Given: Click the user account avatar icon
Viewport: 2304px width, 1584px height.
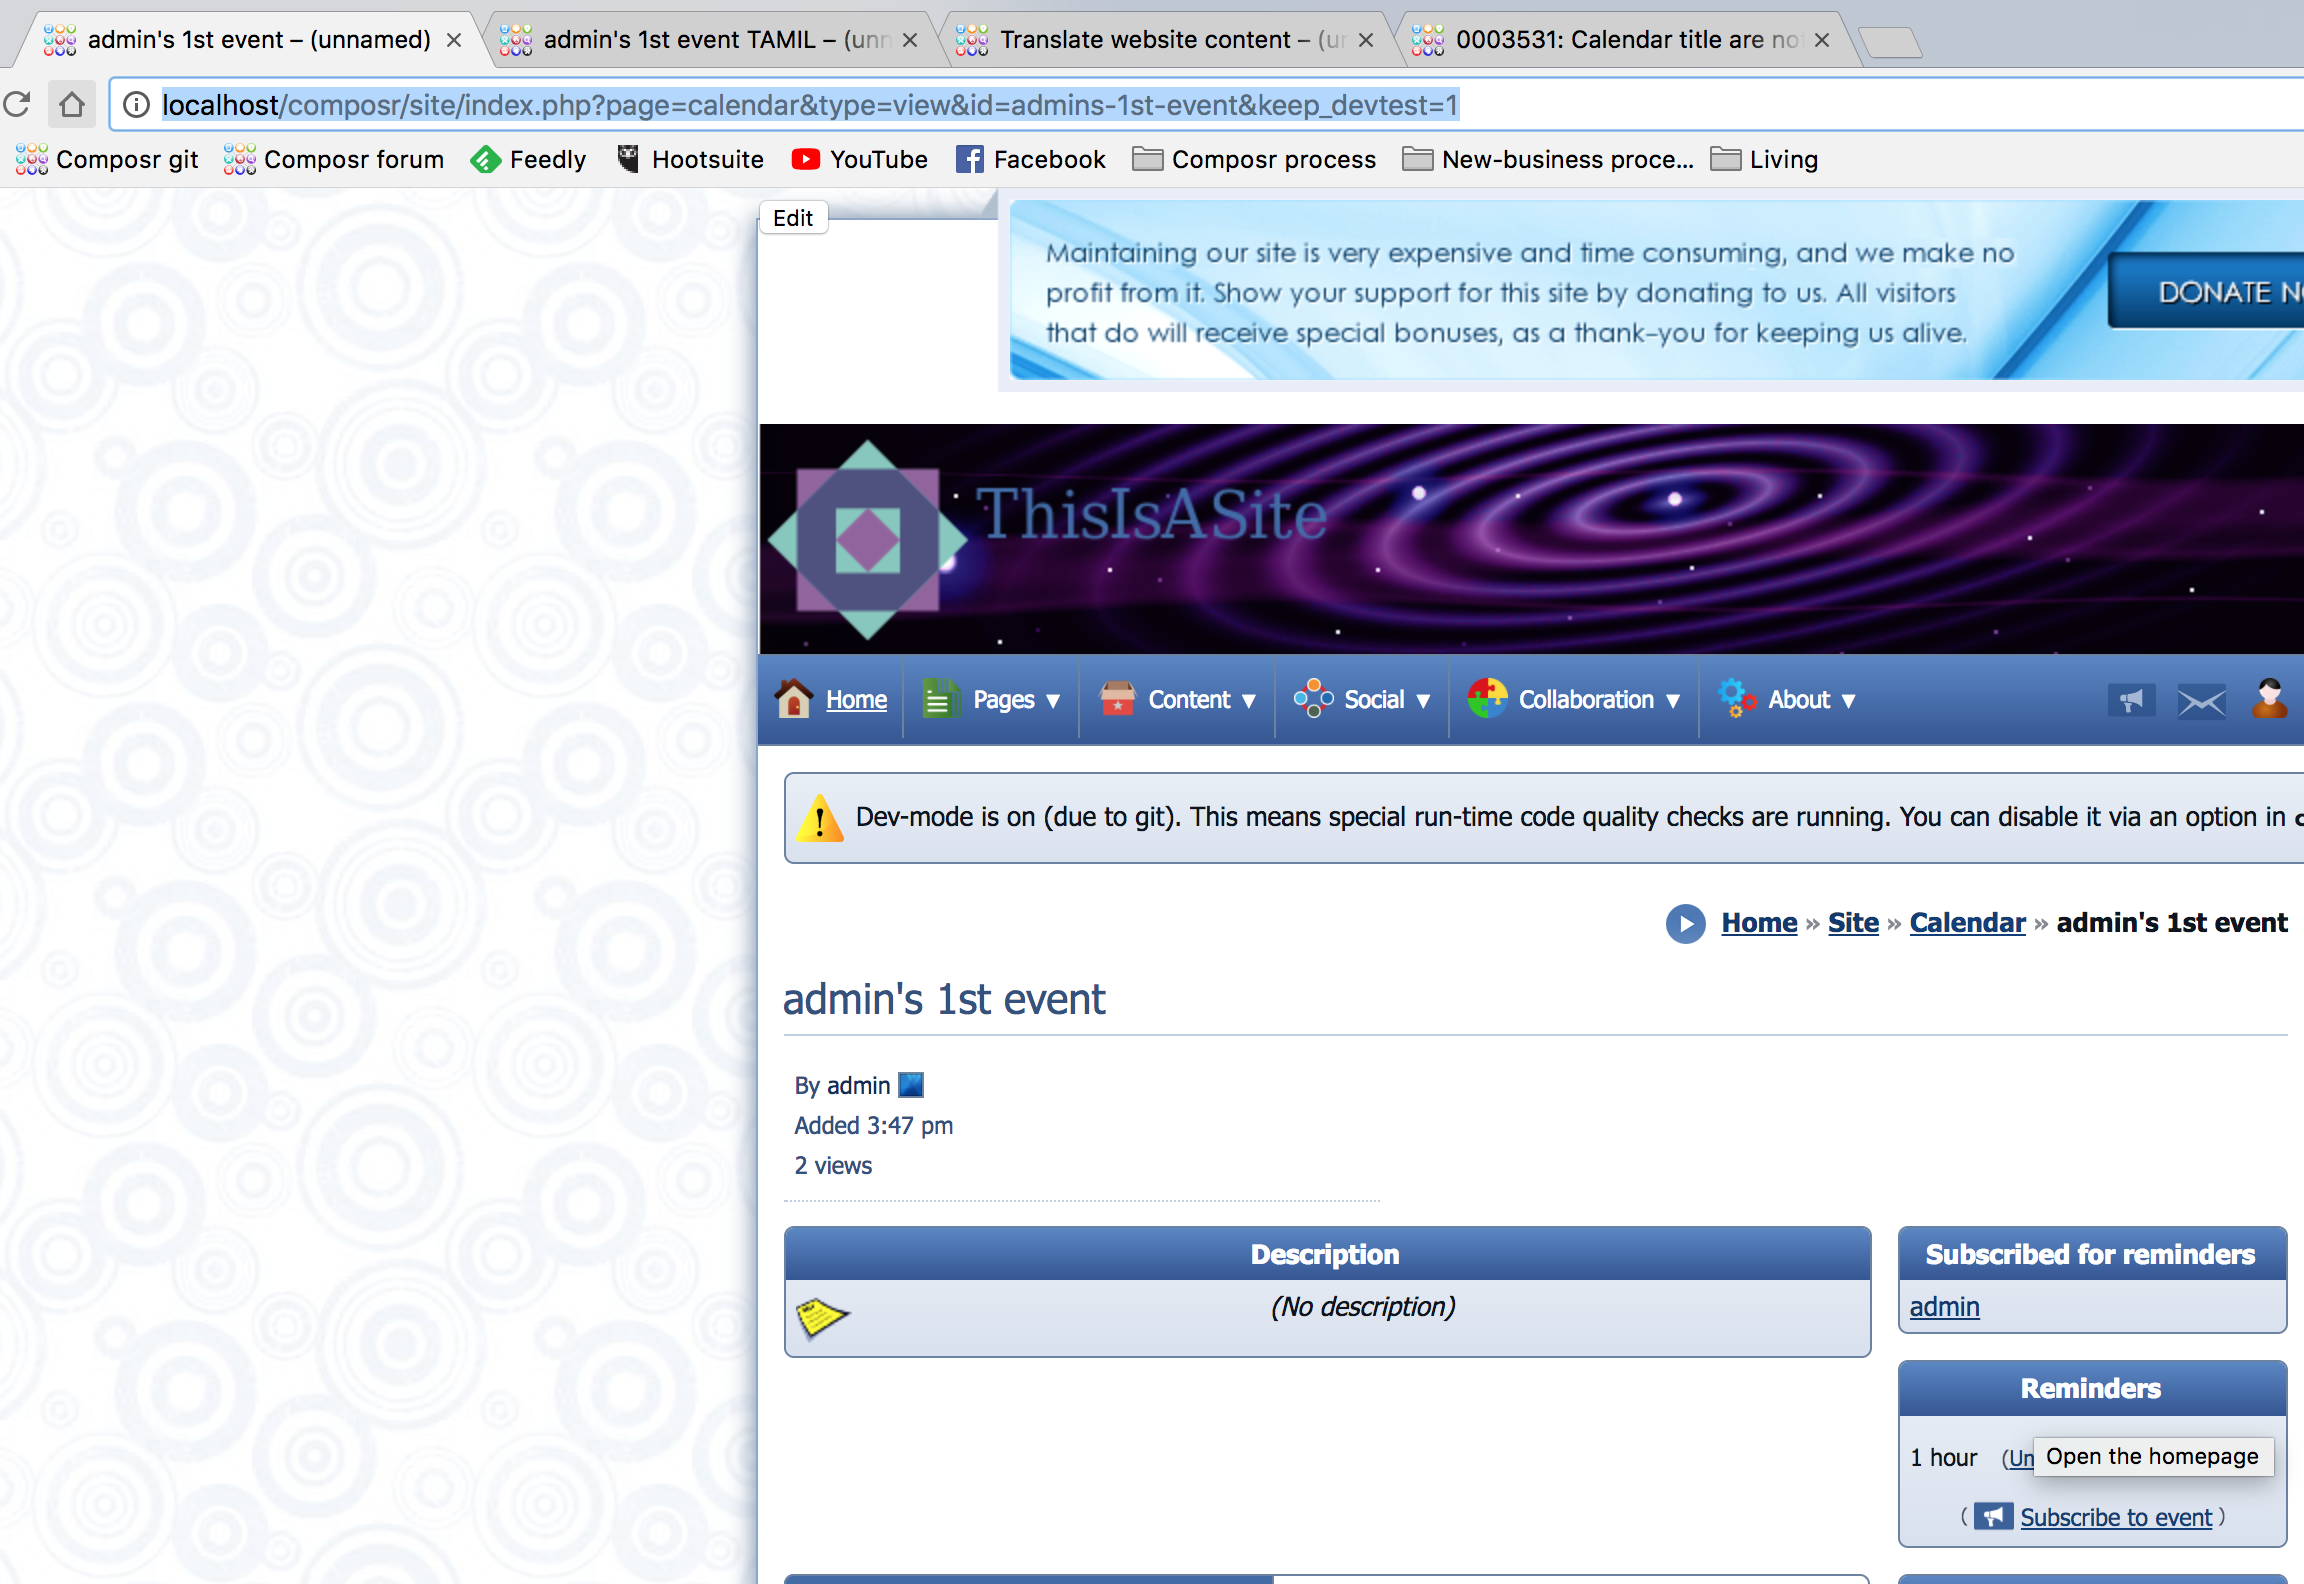Looking at the screenshot, I should pyautogui.click(x=2269, y=698).
